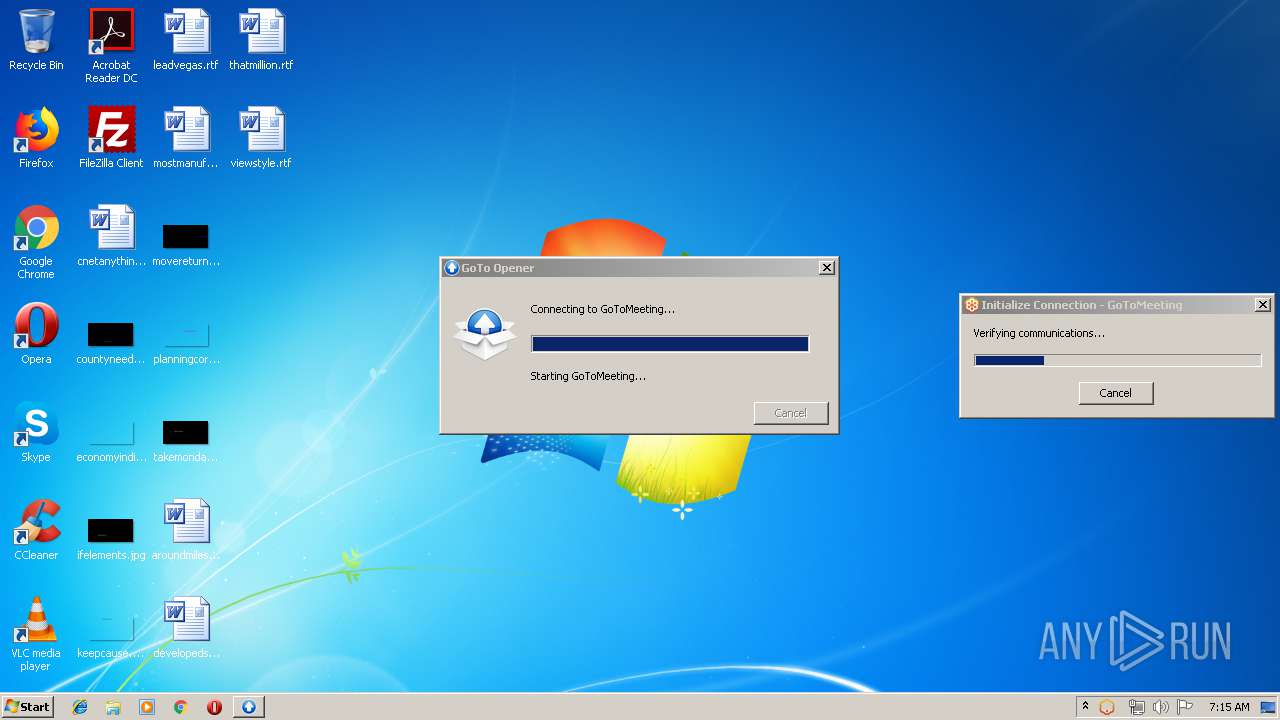Viewport: 1280px width, 720px height.
Task: Select the countyneed... file icon
Action: 111,342
